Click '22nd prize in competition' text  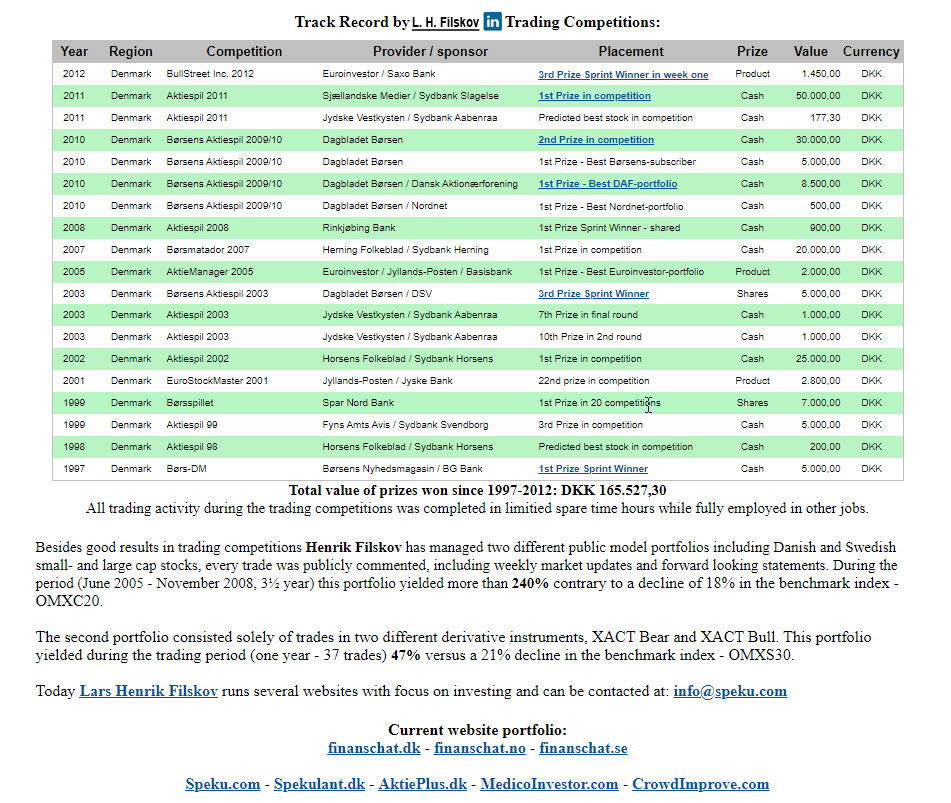[594, 381]
